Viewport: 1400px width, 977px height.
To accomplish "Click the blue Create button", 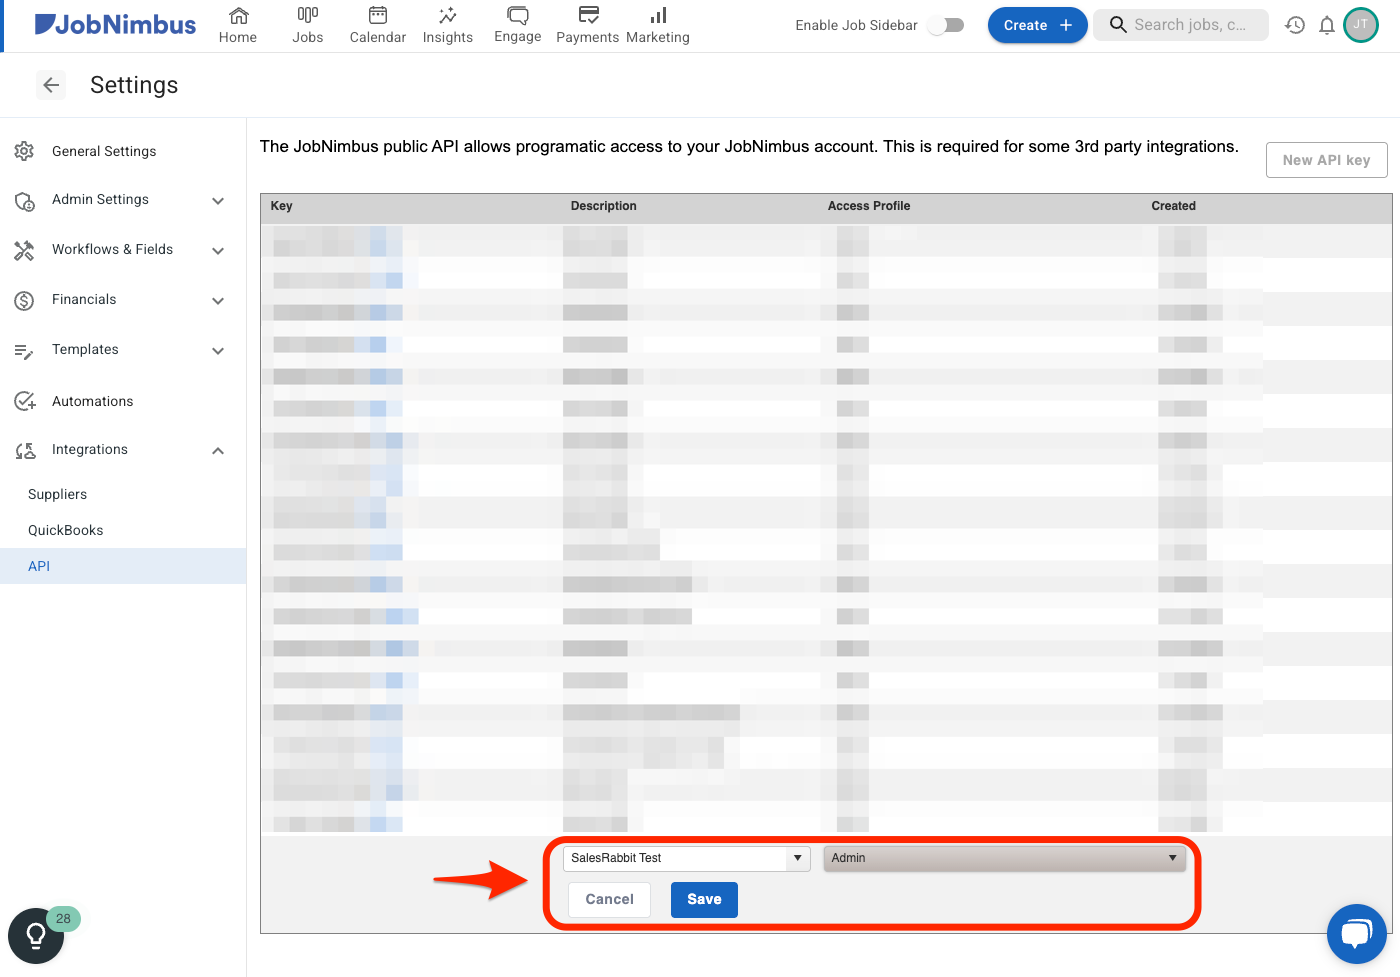I will 1037,25.
